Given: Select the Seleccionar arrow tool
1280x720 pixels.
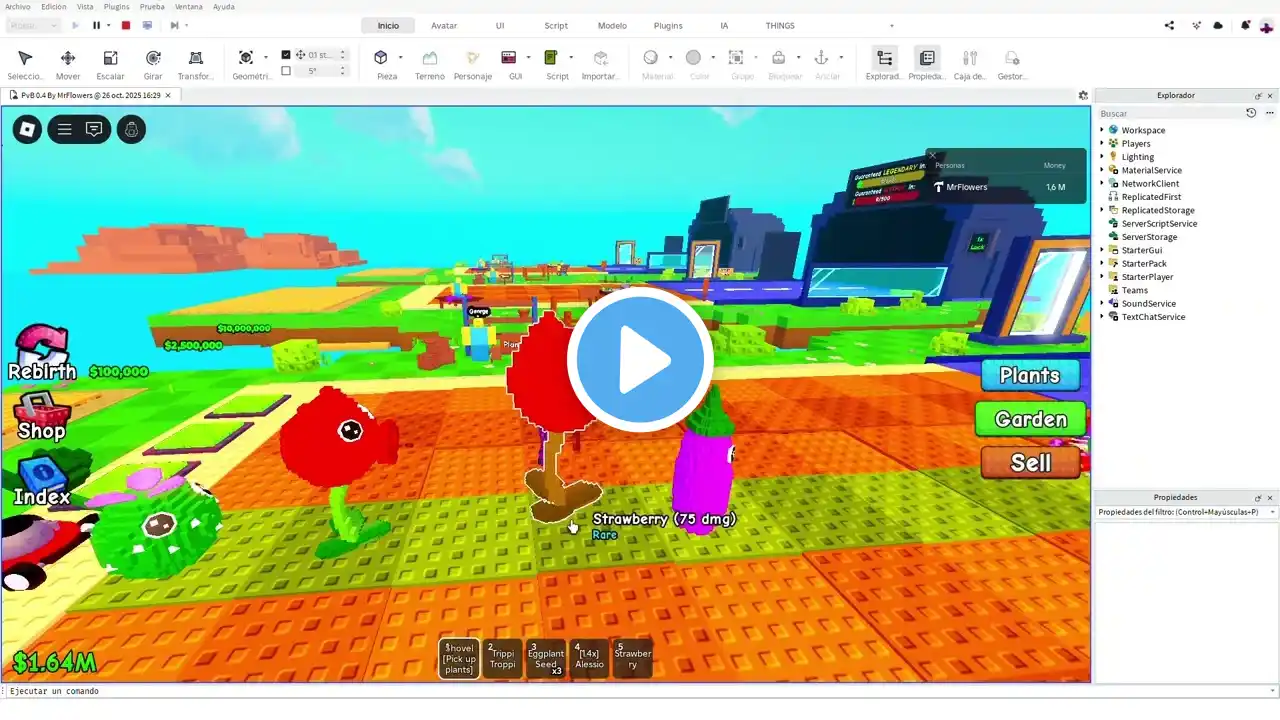Looking at the screenshot, I should pyautogui.click(x=26, y=64).
